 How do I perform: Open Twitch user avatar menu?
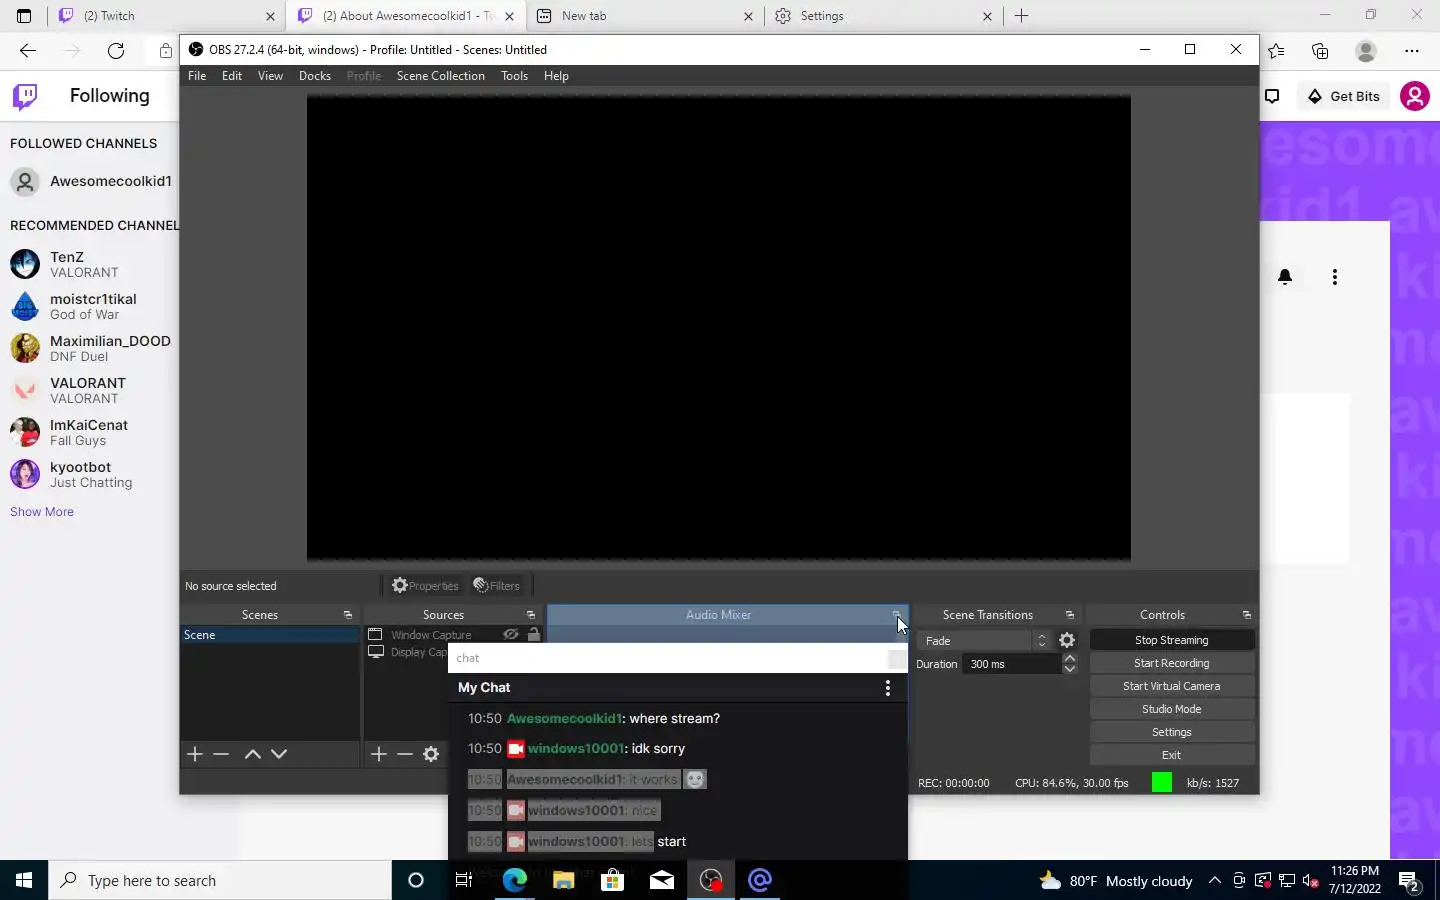pyautogui.click(x=1414, y=96)
